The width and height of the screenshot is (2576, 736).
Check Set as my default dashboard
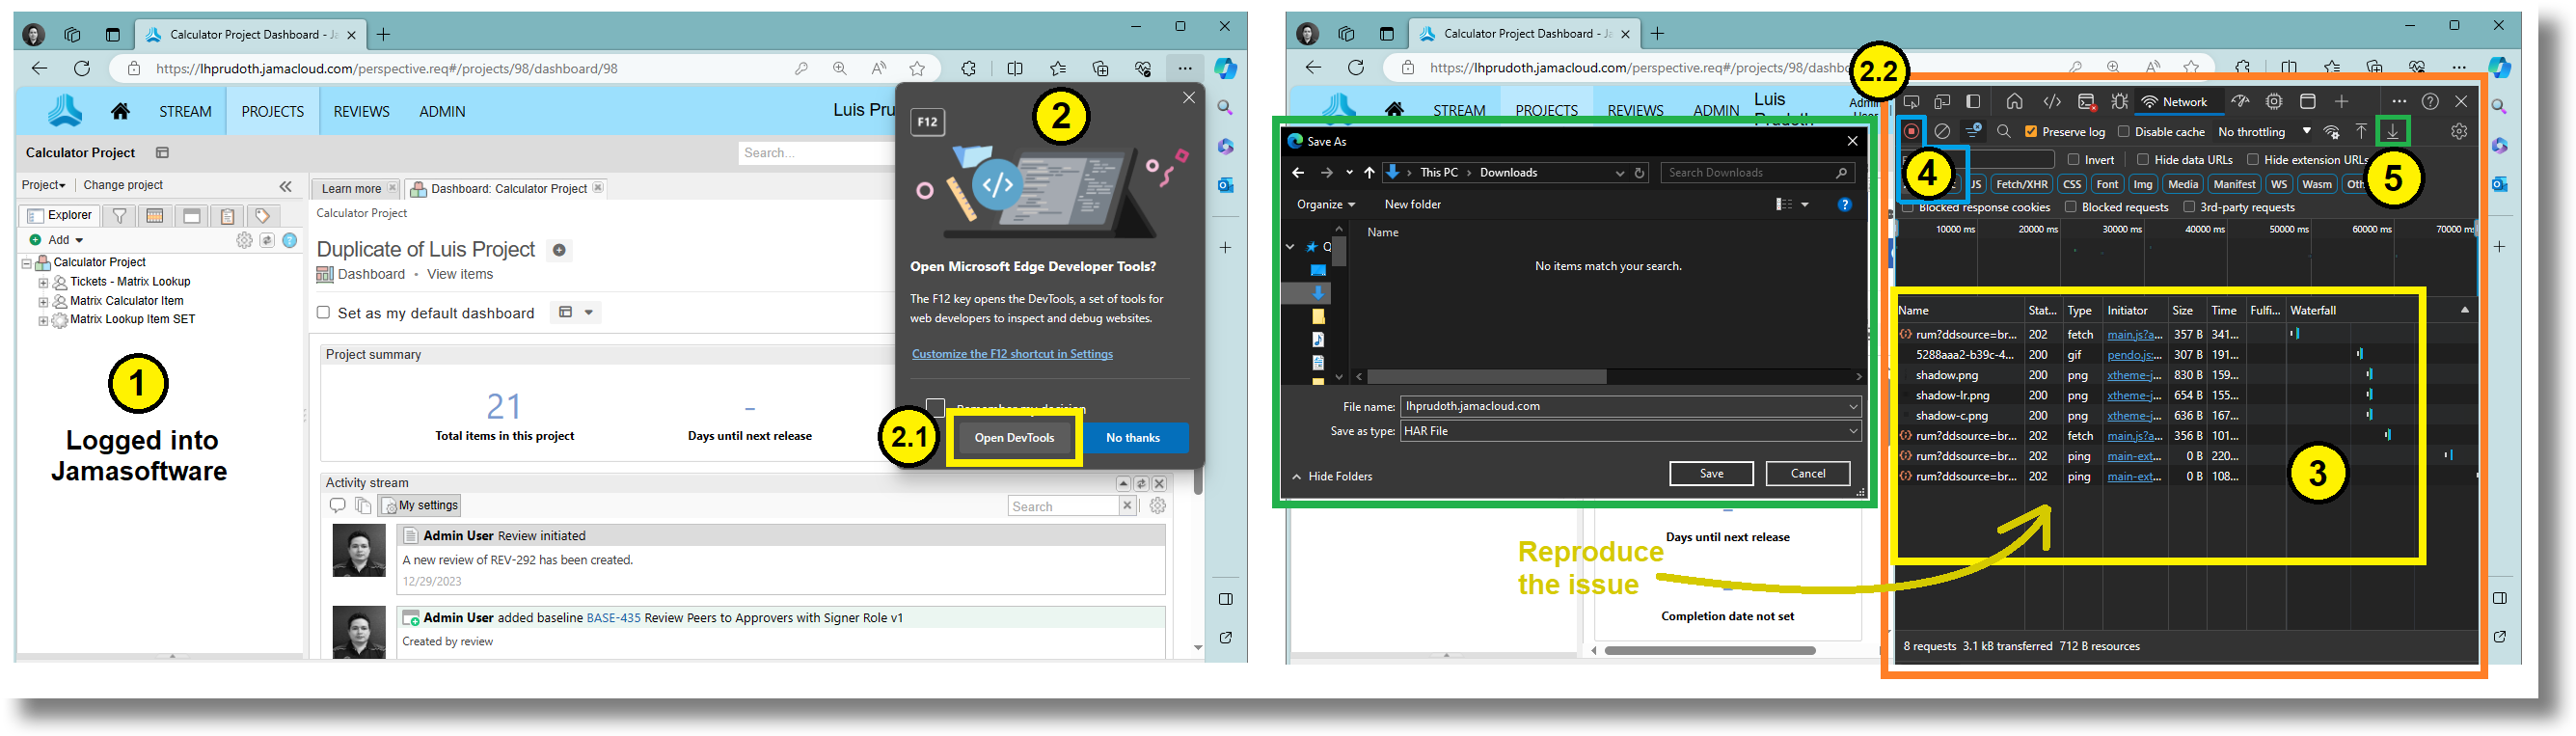(x=323, y=312)
